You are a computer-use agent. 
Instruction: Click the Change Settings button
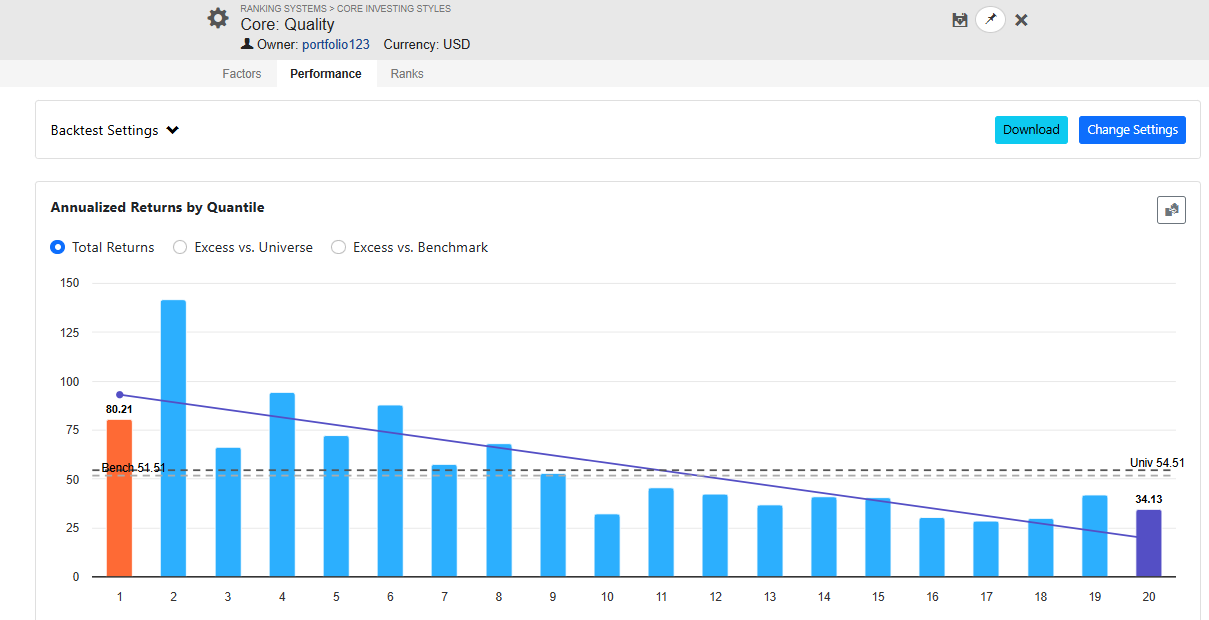point(1132,130)
